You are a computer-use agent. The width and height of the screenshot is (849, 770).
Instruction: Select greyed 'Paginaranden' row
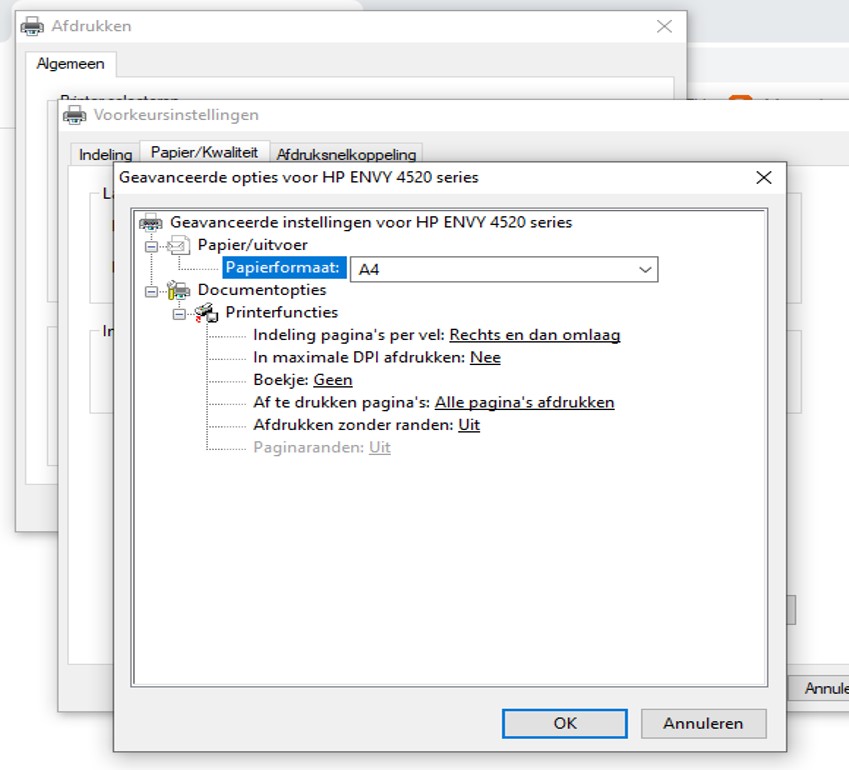pyautogui.click(x=322, y=447)
